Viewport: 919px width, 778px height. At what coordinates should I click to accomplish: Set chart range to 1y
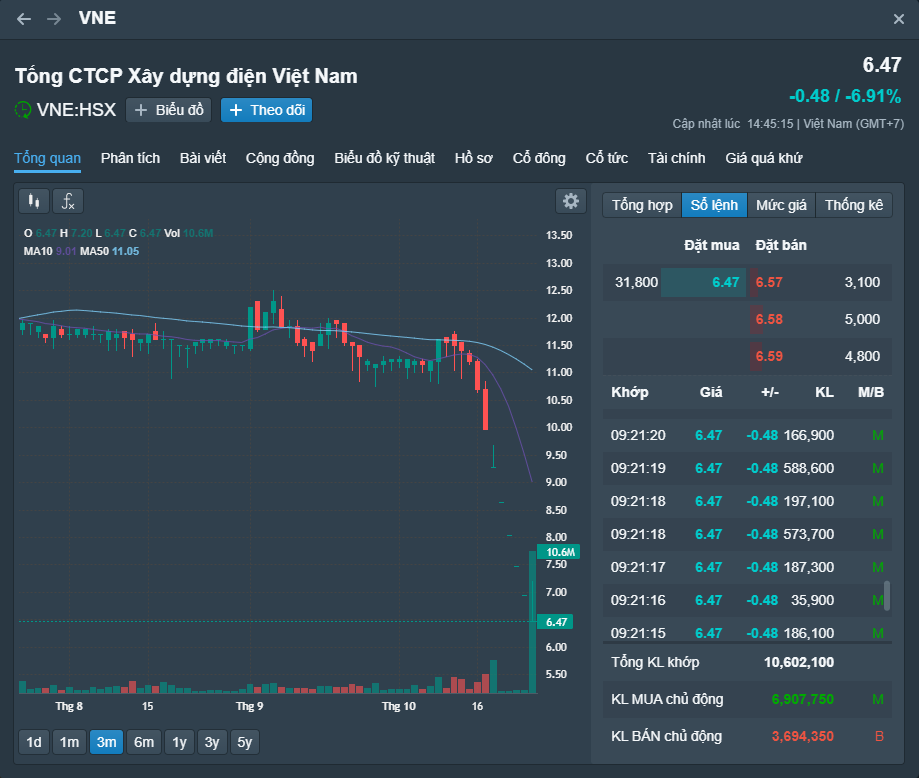click(179, 742)
